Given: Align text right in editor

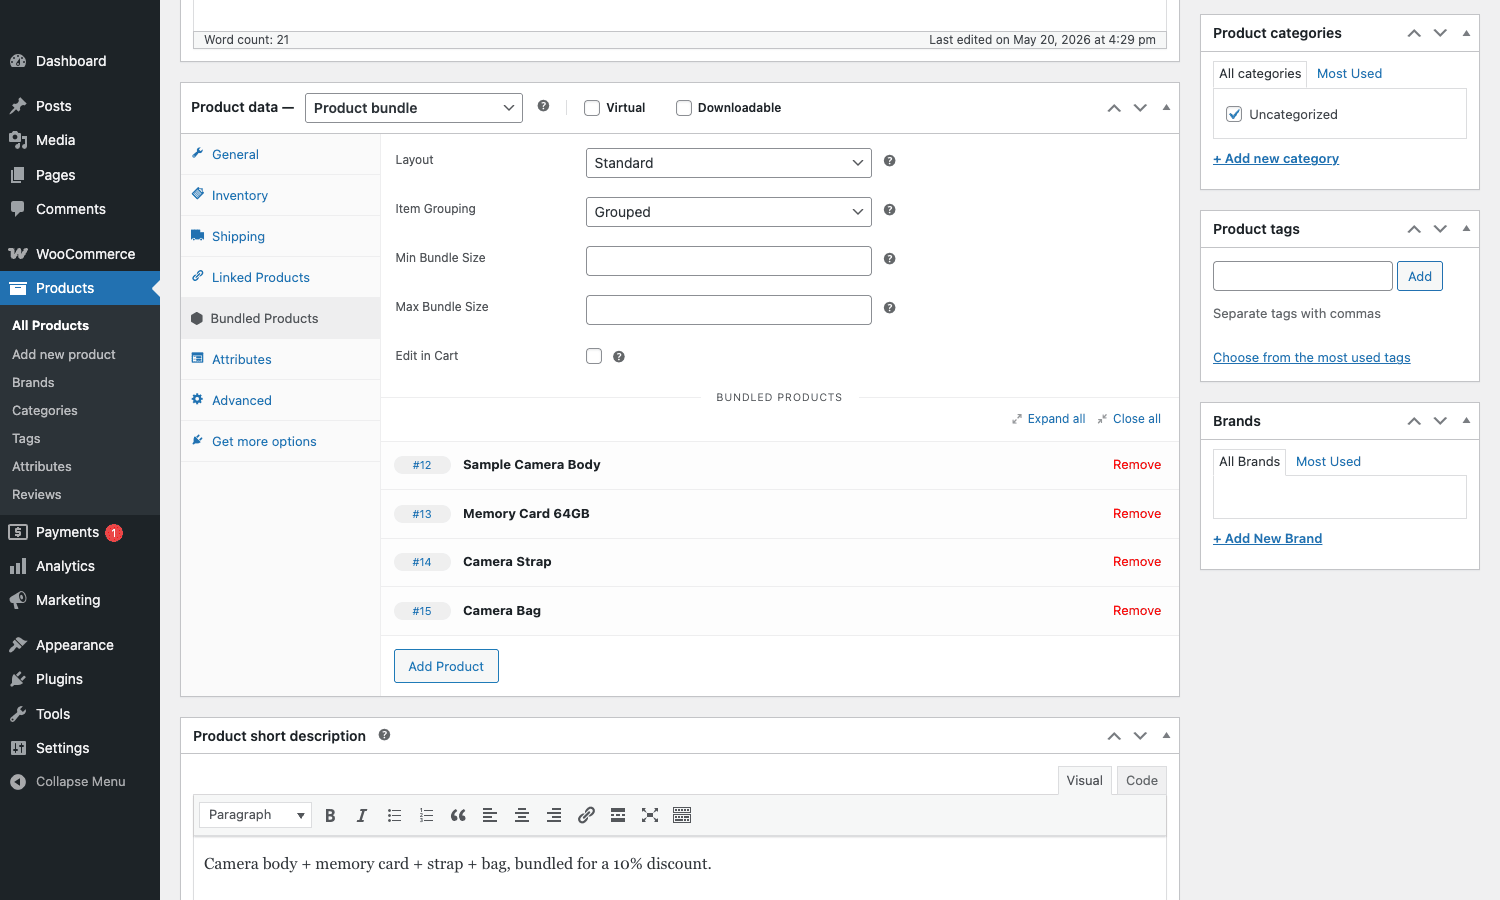Looking at the screenshot, I should (554, 815).
